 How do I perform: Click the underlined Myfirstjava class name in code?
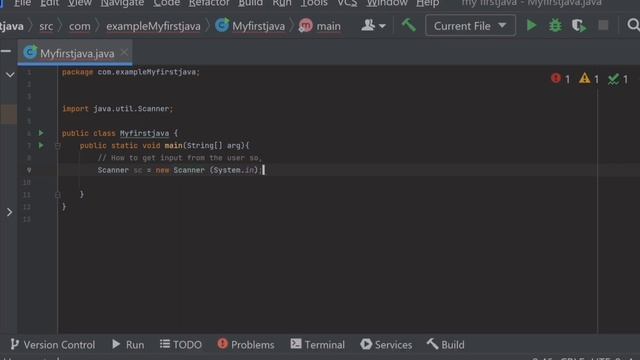tap(144, 133)
